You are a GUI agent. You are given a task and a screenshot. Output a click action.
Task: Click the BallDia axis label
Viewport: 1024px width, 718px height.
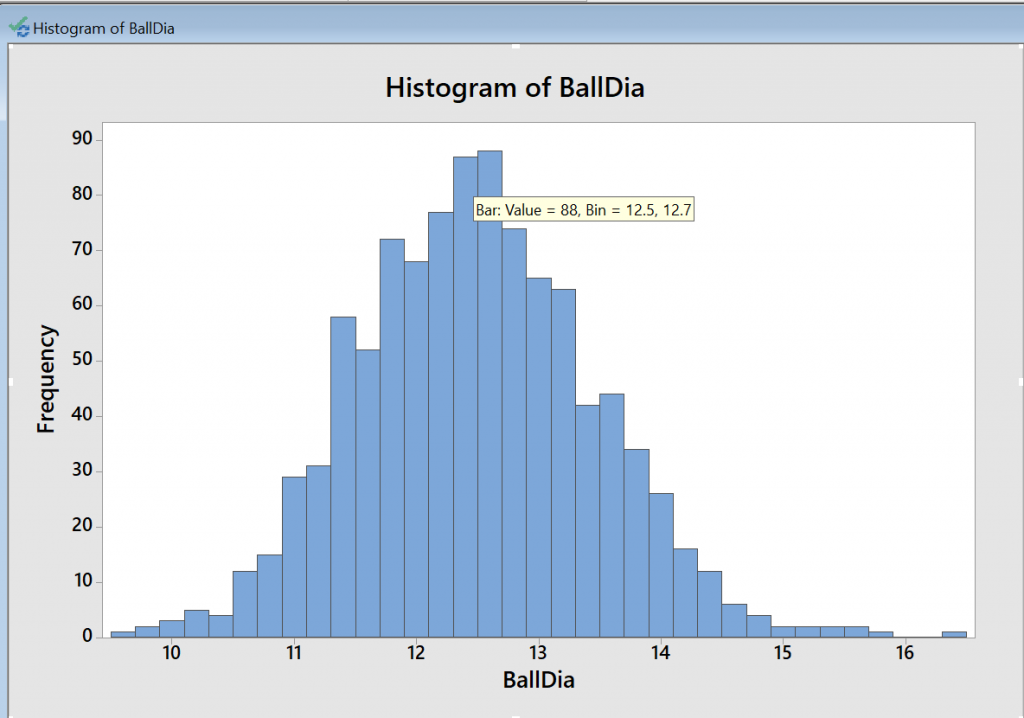pyautogui.click(x=538, y=679)
